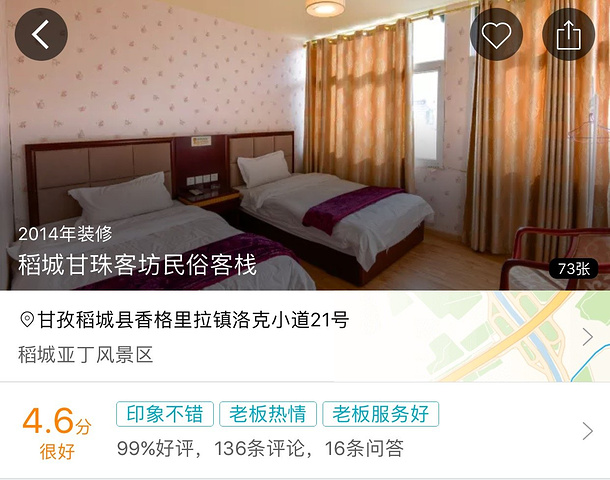Open the map preview thumbnail
Image resolution: width=610 pixels, height=480 pixels.
pyautogui.click(x=472, y=336)
